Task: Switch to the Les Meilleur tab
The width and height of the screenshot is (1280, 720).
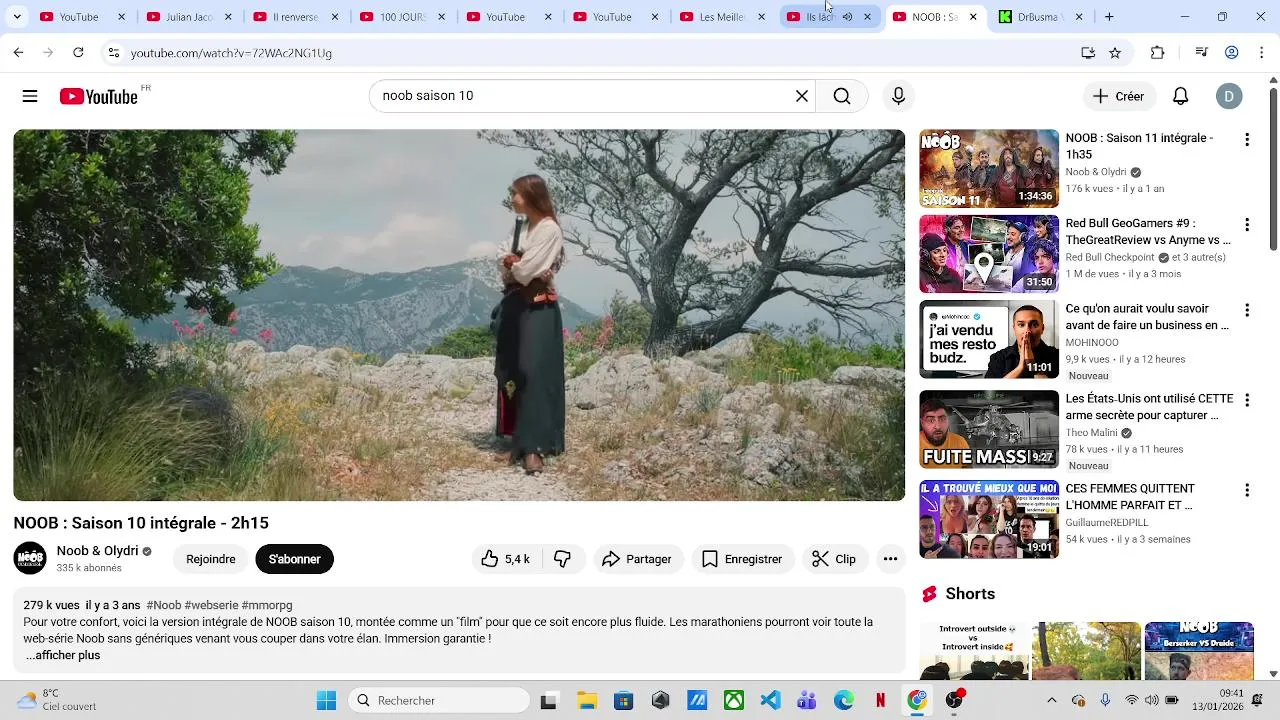Action: [721, 17]
